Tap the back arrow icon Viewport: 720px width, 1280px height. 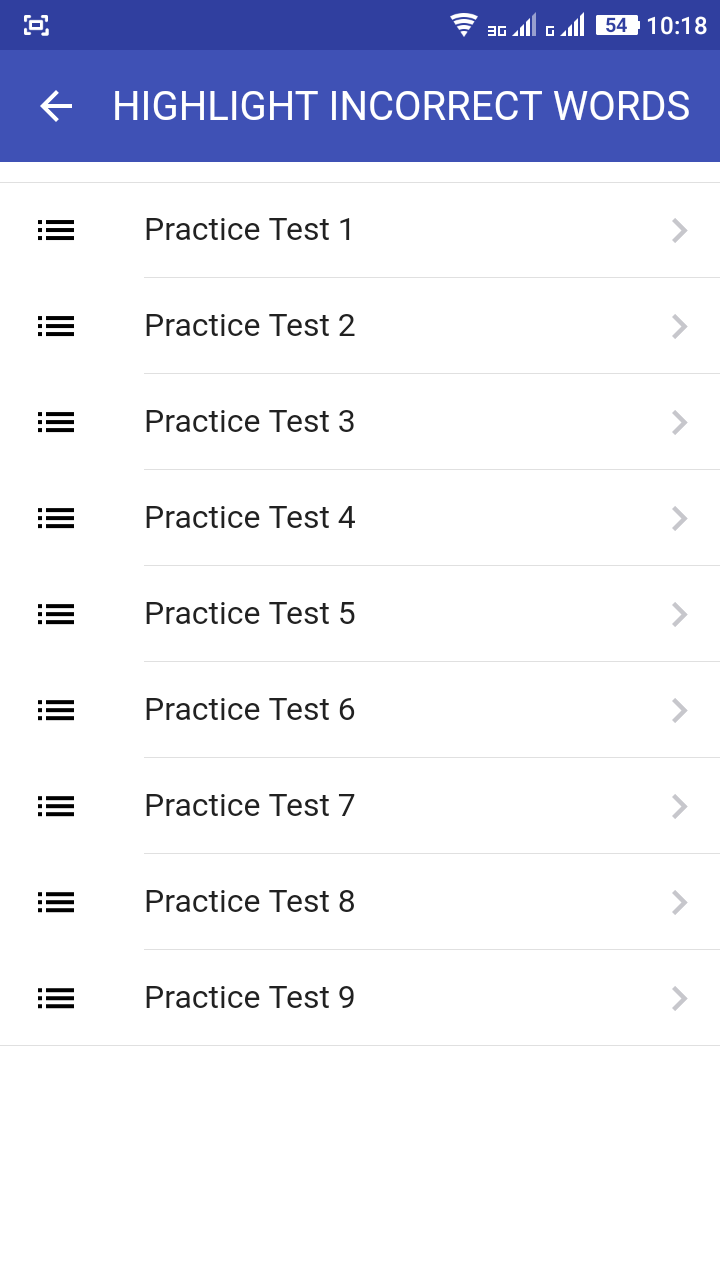coord(56,106)
